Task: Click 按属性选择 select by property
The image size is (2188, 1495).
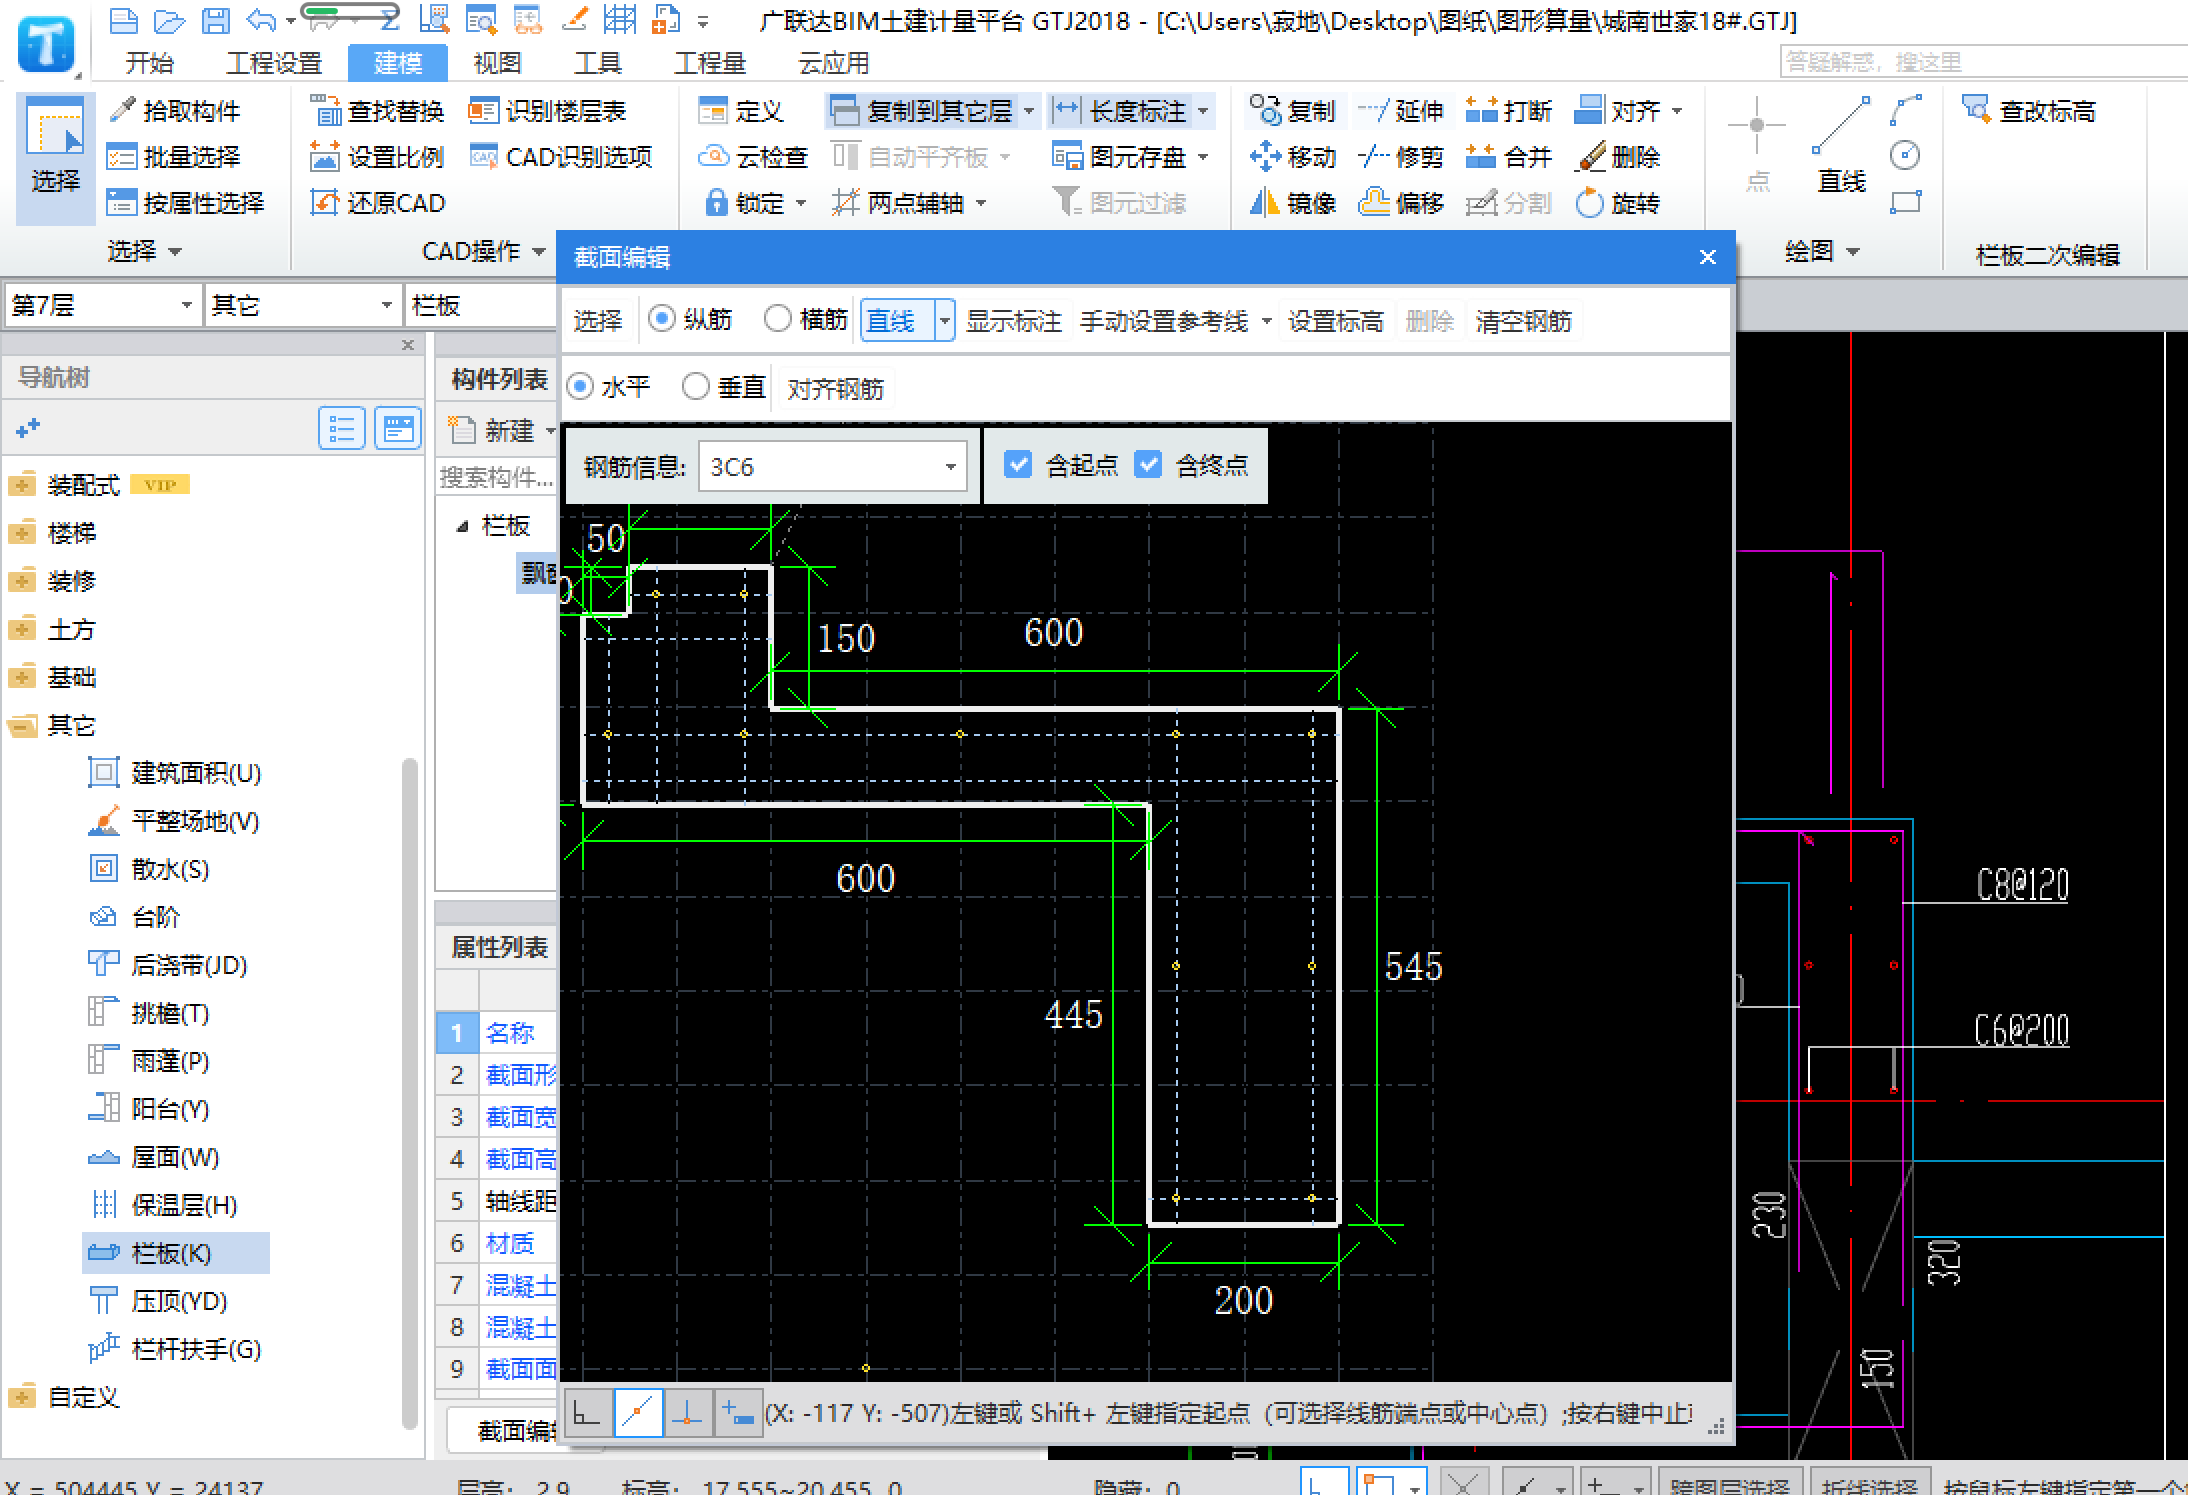Action: 186,203
